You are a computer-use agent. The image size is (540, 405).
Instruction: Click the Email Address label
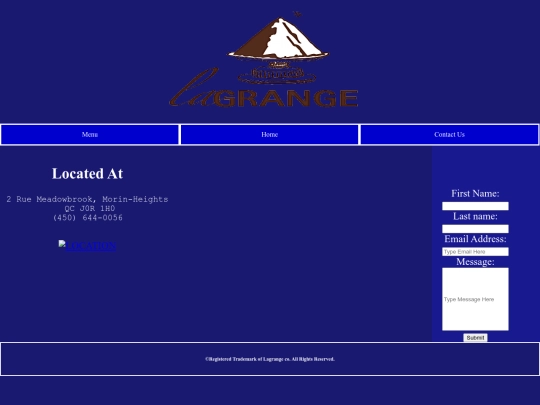click(x=475, y=239)
